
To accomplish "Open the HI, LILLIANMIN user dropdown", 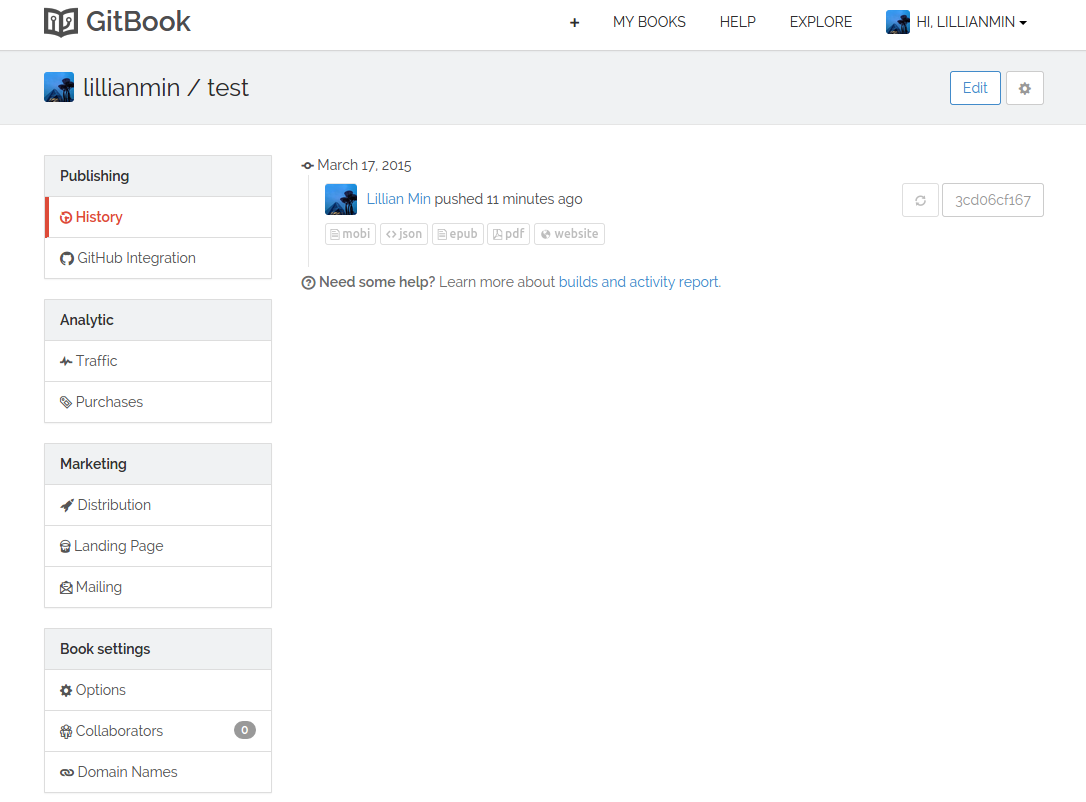I will coord(956,22).
